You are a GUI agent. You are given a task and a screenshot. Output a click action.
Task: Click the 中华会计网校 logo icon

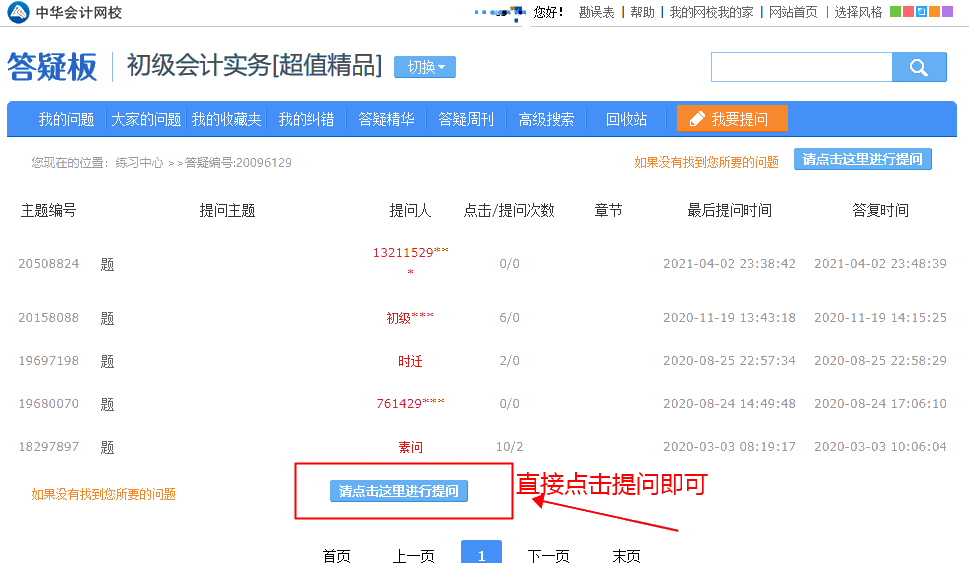pyautogui.click(x=18, y=12)
